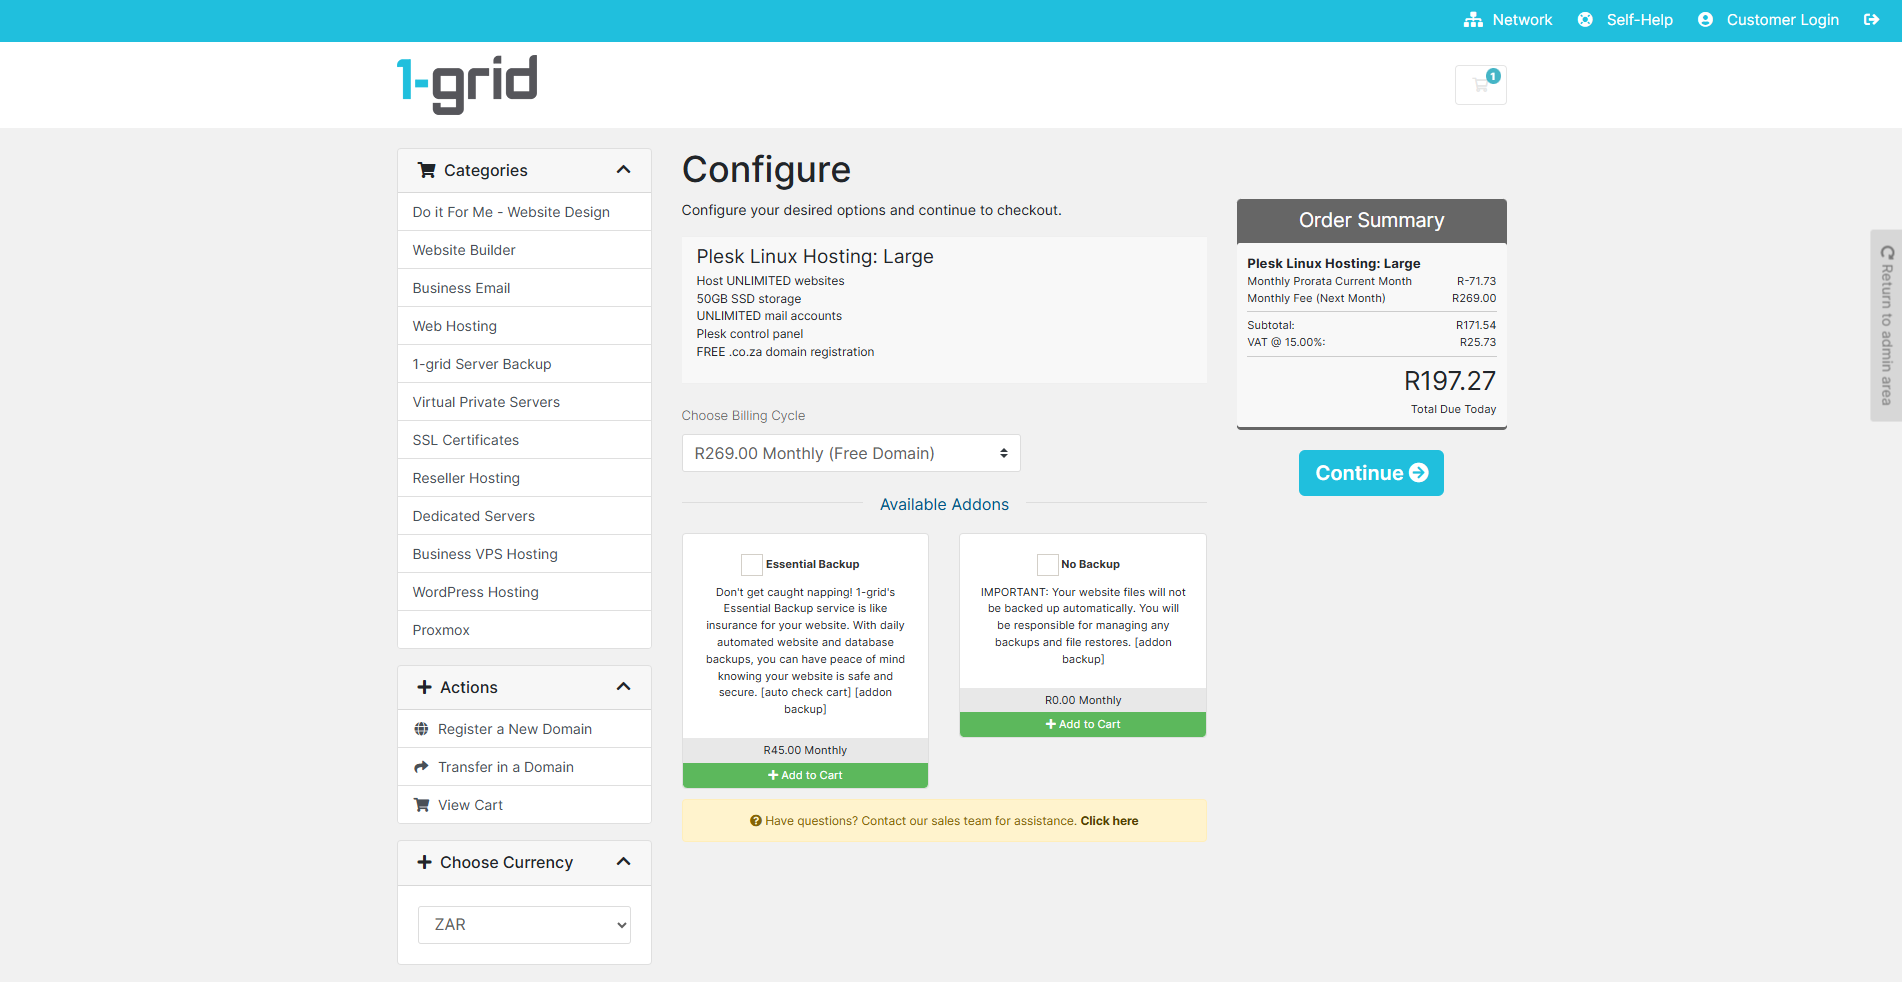Click the cart icon beside View Cart

[421, 805]
